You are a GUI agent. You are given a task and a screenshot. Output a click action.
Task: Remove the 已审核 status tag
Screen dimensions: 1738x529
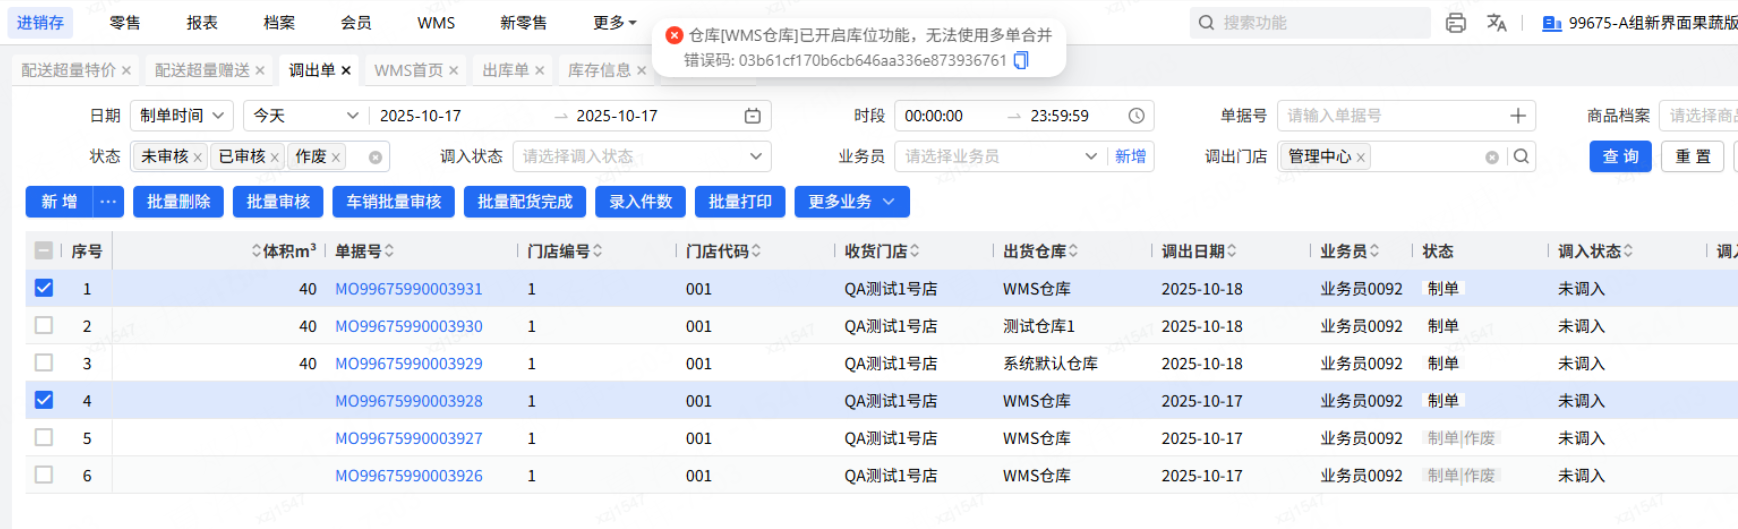point(275,157)
